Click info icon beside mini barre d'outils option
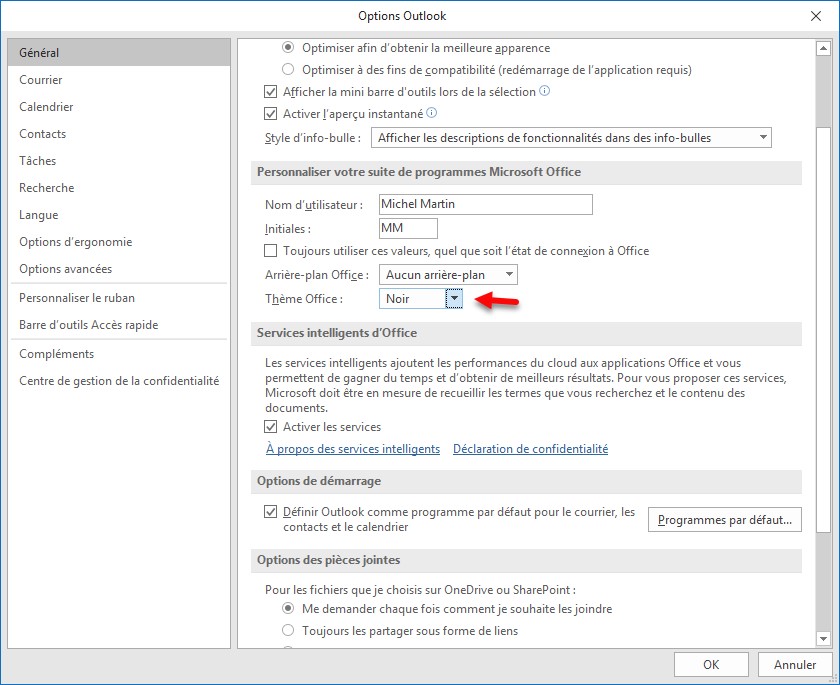Viewport: 840px width, 685px height. pyautogui.click(x=544, y=91)
